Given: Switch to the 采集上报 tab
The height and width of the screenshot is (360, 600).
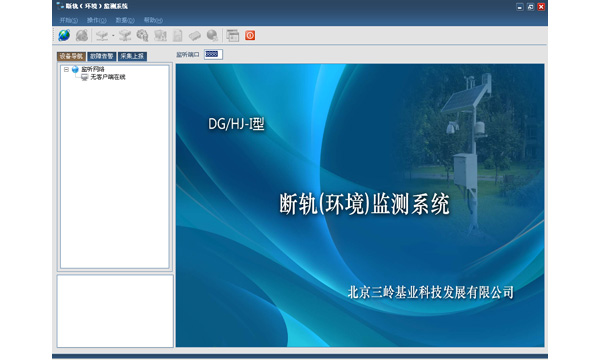Looking at the screenshot, I should pos(132,56).
